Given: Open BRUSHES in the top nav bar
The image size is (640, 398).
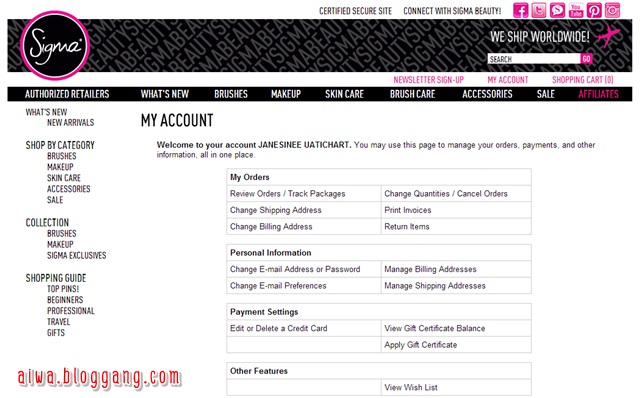Looking at the screenshot, I should tap(231, 94).
